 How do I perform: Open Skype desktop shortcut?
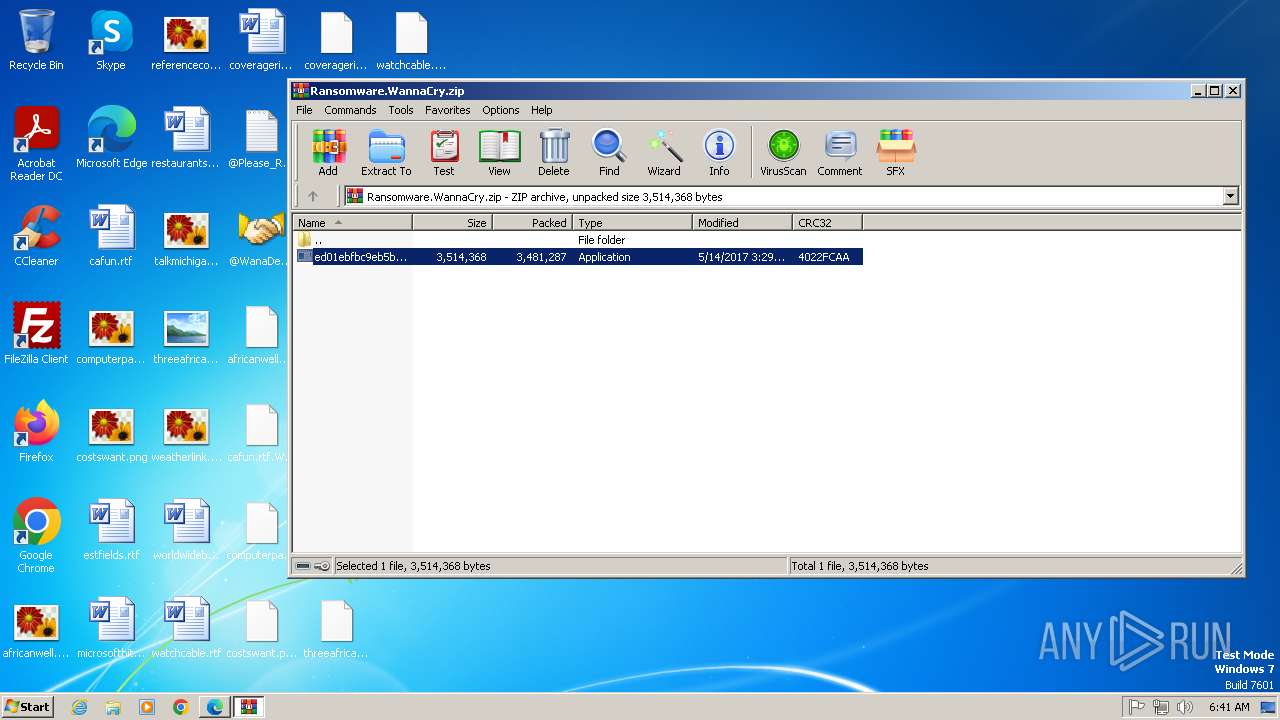click(x=111, y=41)
